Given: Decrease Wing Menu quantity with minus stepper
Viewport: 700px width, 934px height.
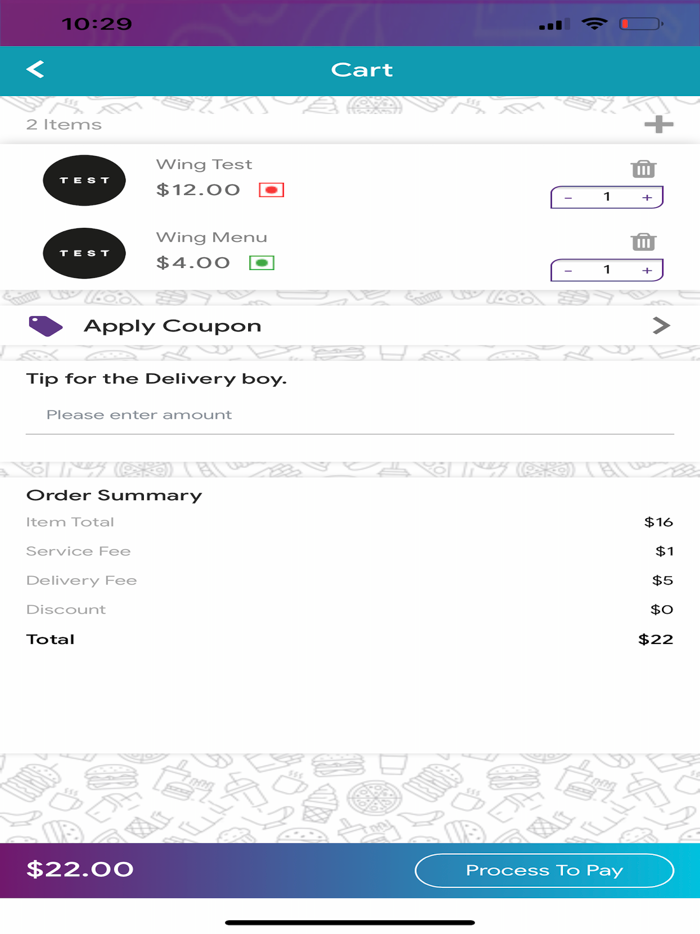Looking at the screenshot, I should (568, 269).
